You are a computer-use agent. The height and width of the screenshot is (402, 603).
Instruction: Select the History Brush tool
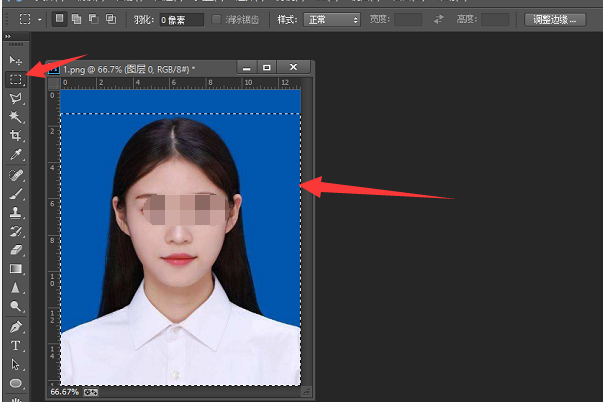pyautogui.click(x=16, y=231)
